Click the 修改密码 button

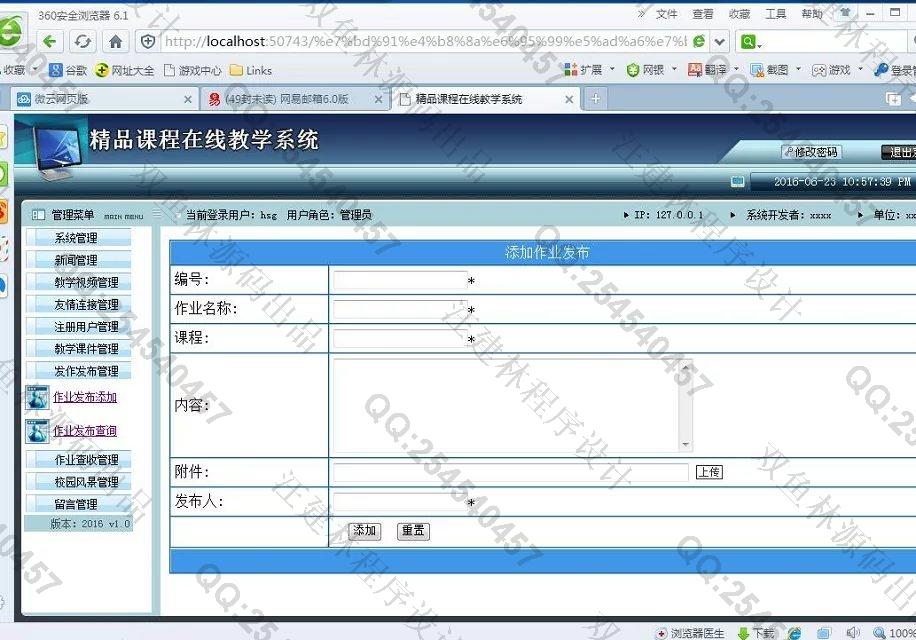pyautogui.click(x=811, y=152)
